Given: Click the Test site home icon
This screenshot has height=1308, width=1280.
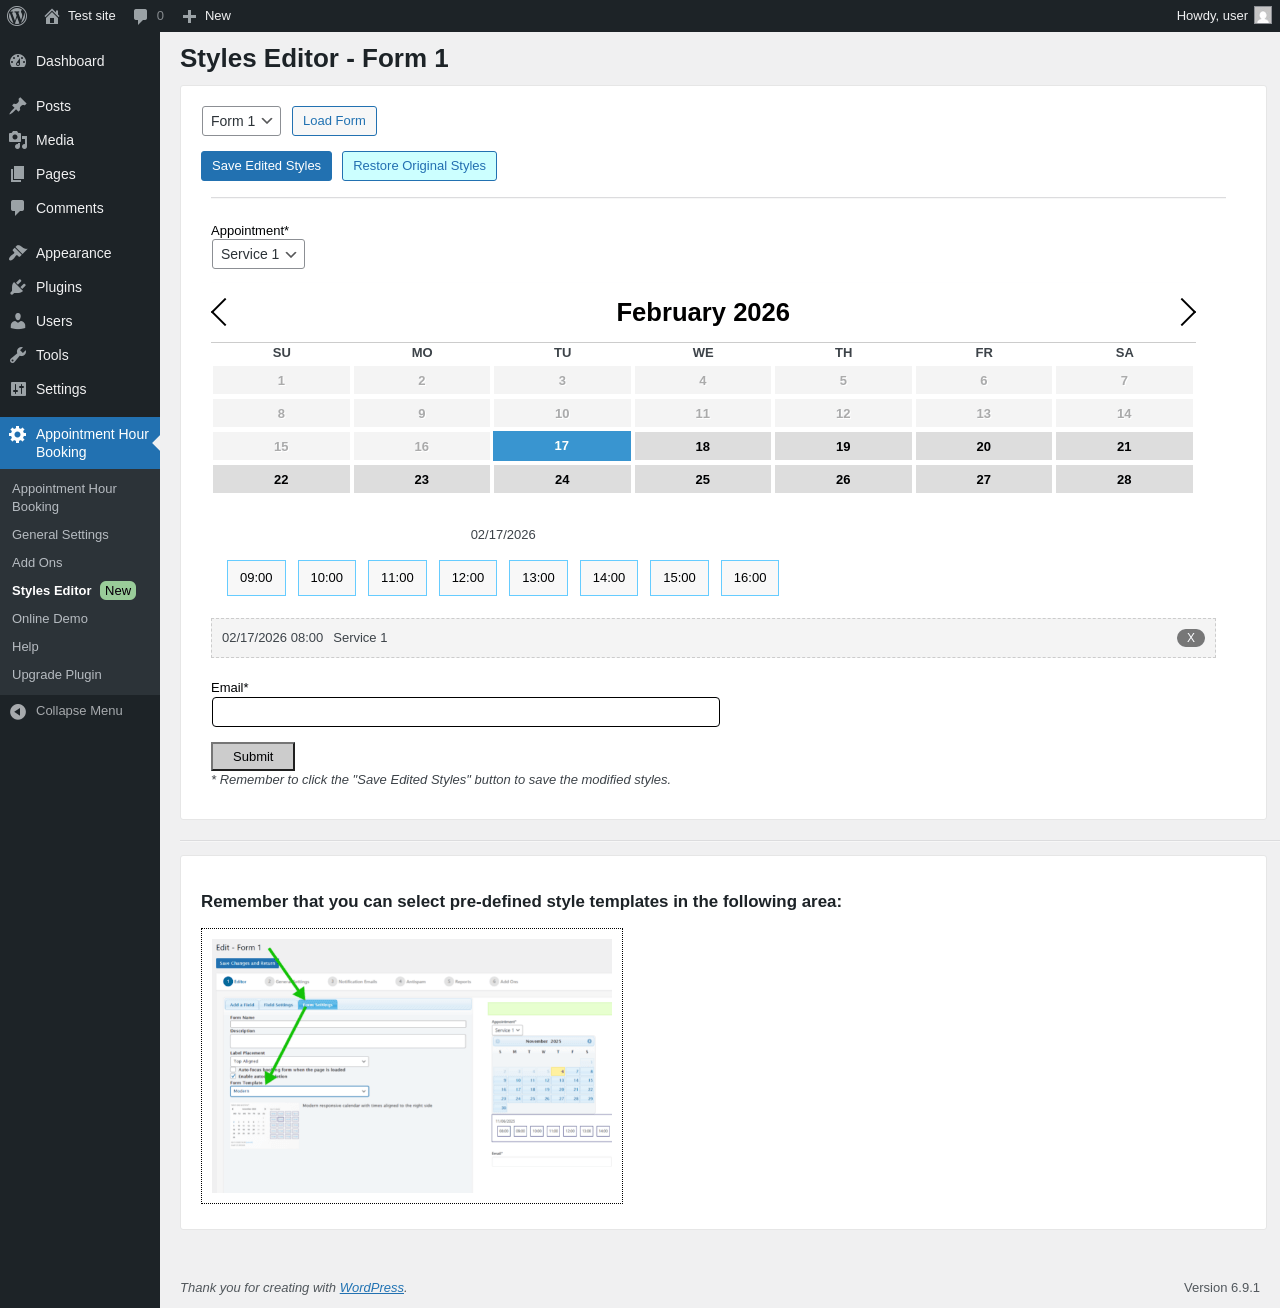Looking at the screenshot, I should tap(52, 16).
